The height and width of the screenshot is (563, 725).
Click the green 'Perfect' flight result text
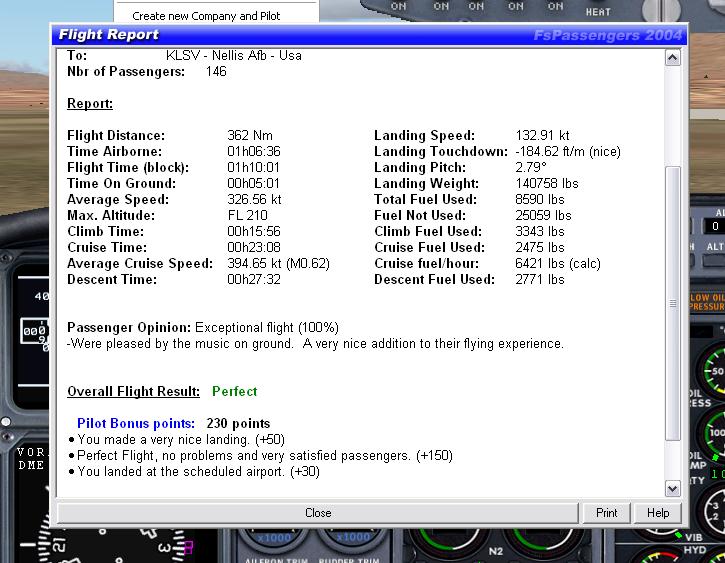(x=234, y=391)
